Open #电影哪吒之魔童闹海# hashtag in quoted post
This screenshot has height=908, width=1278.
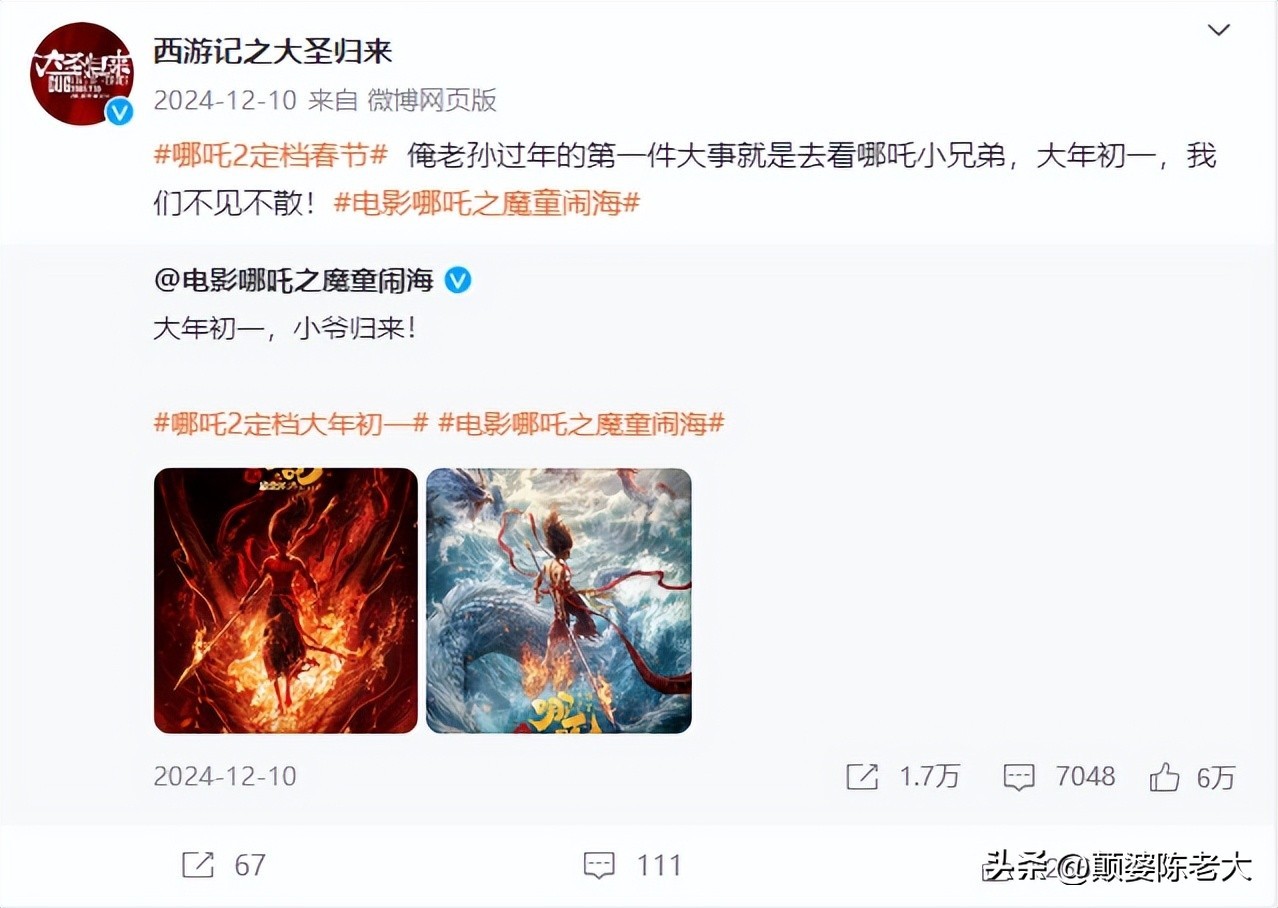click(581, 423)
